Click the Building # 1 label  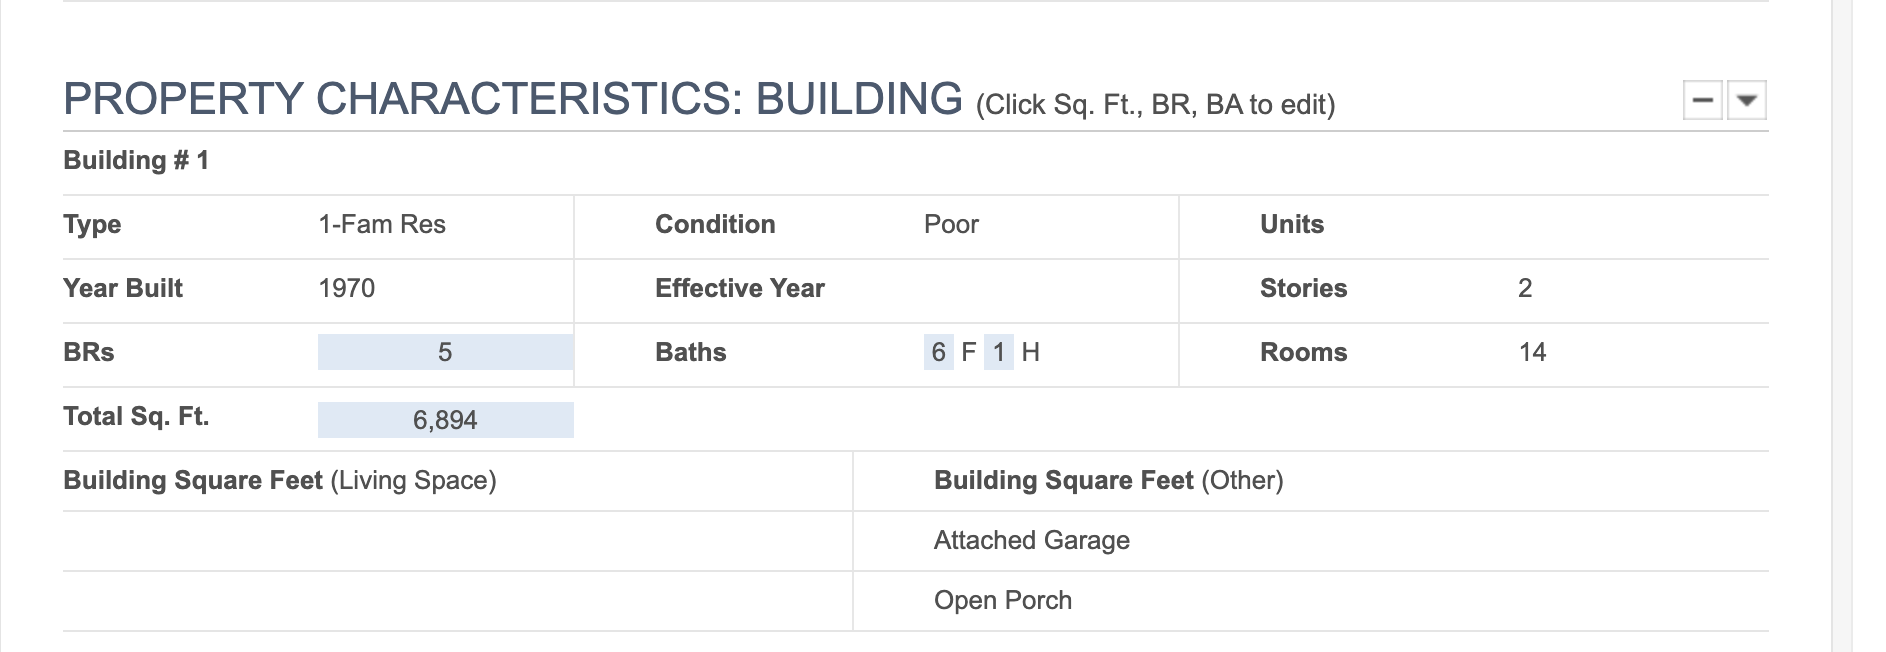(136, 160)
